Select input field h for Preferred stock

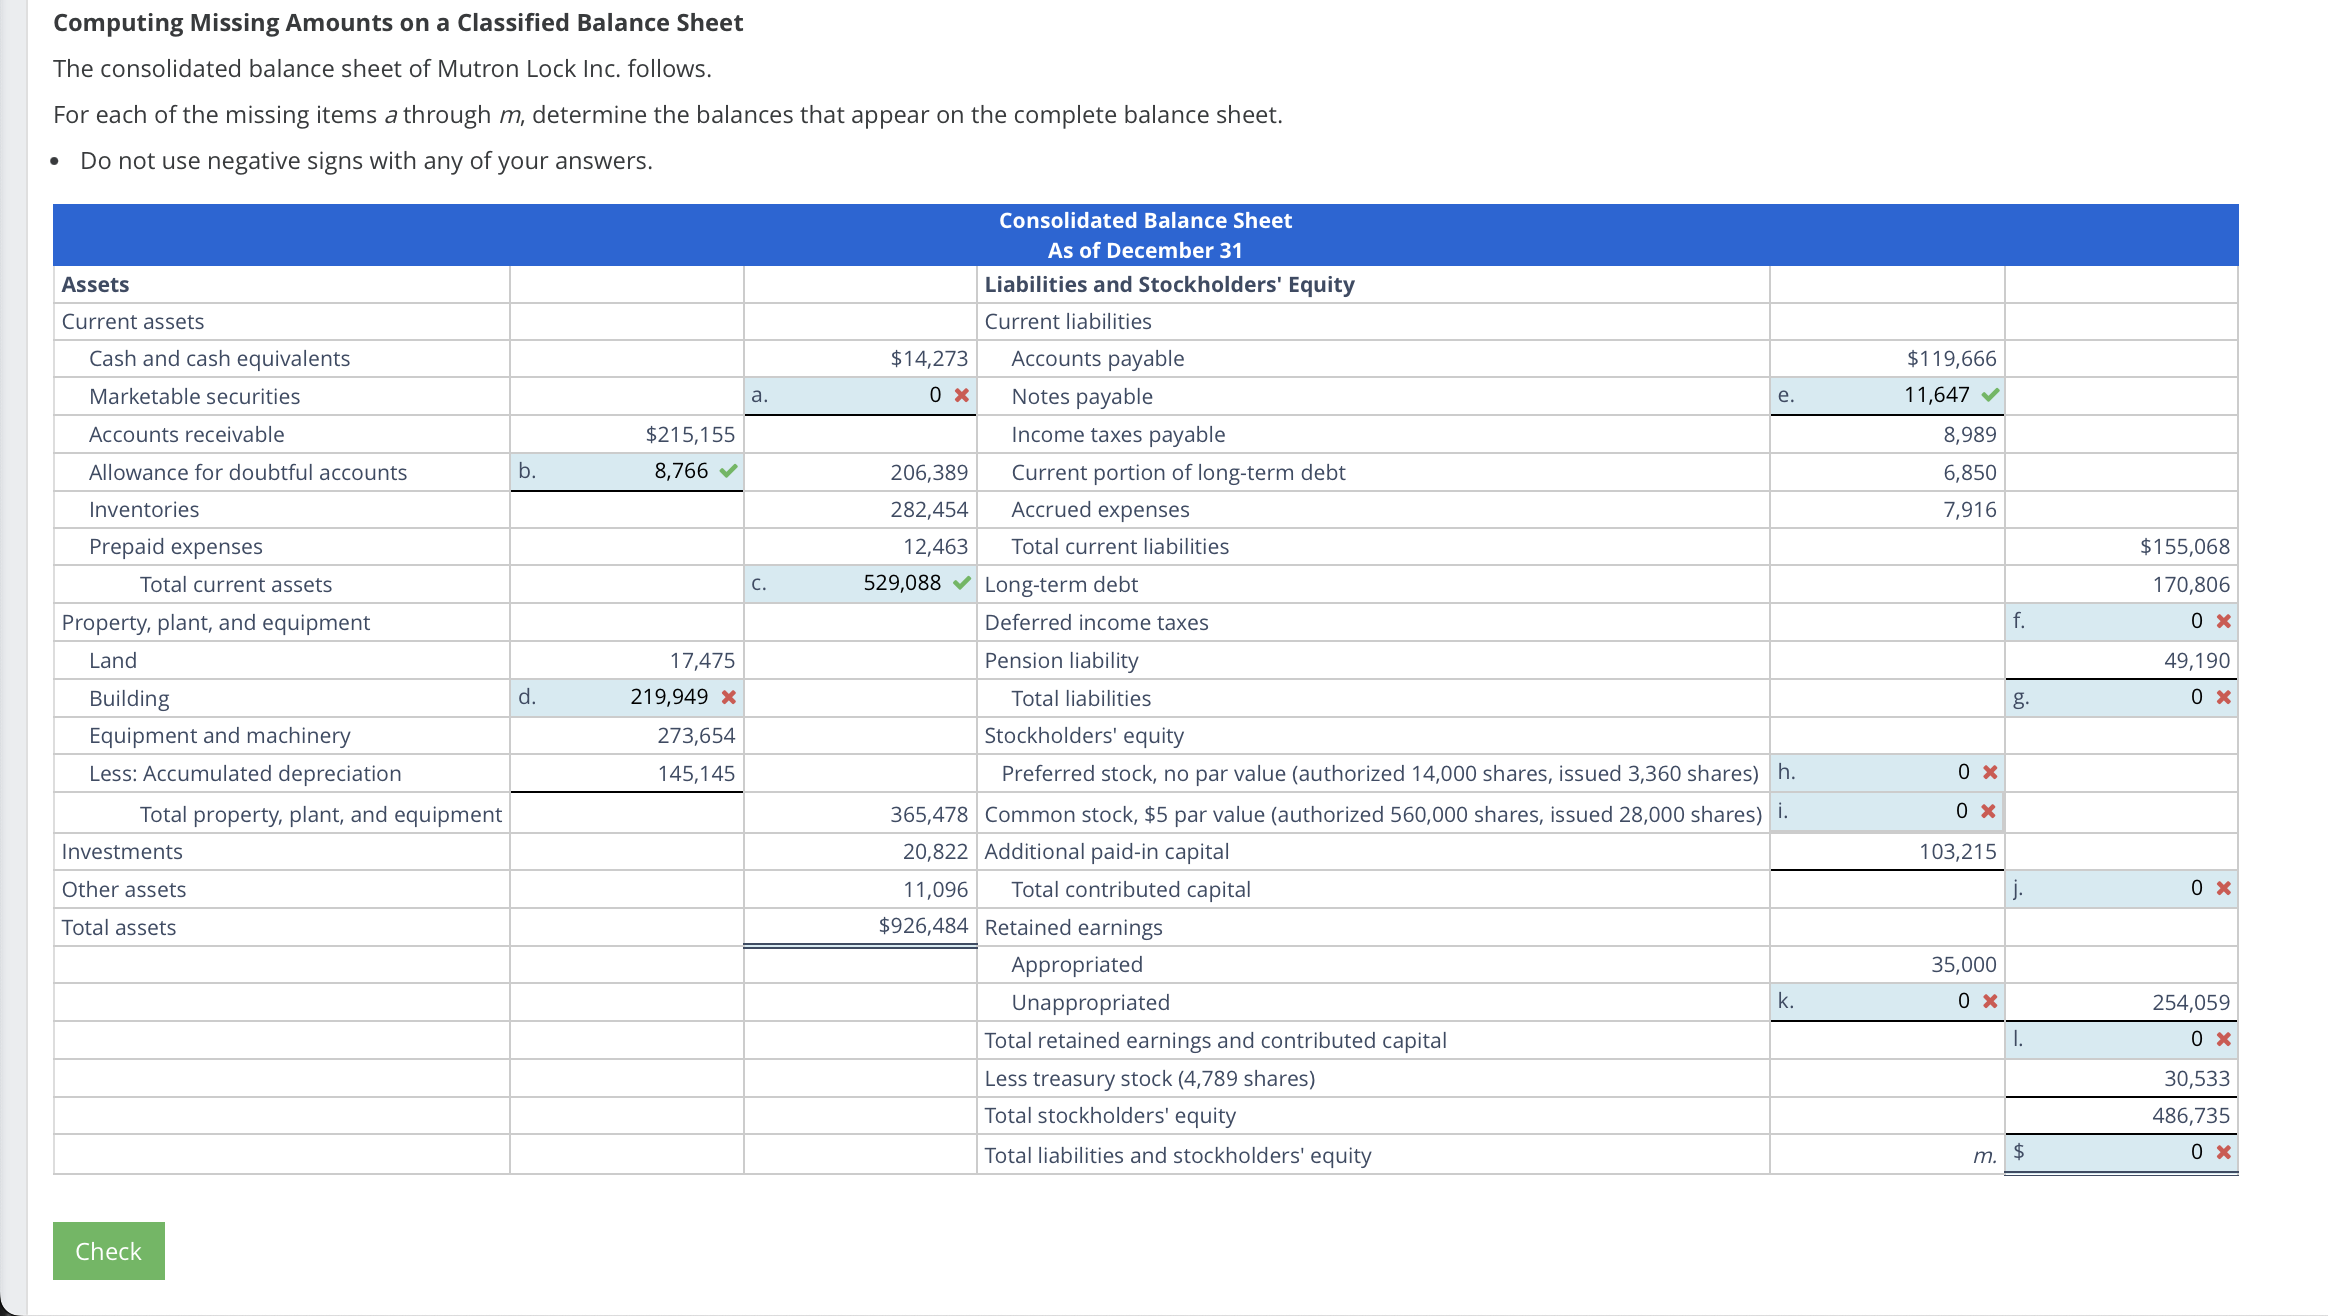(x=1890, y=772)
